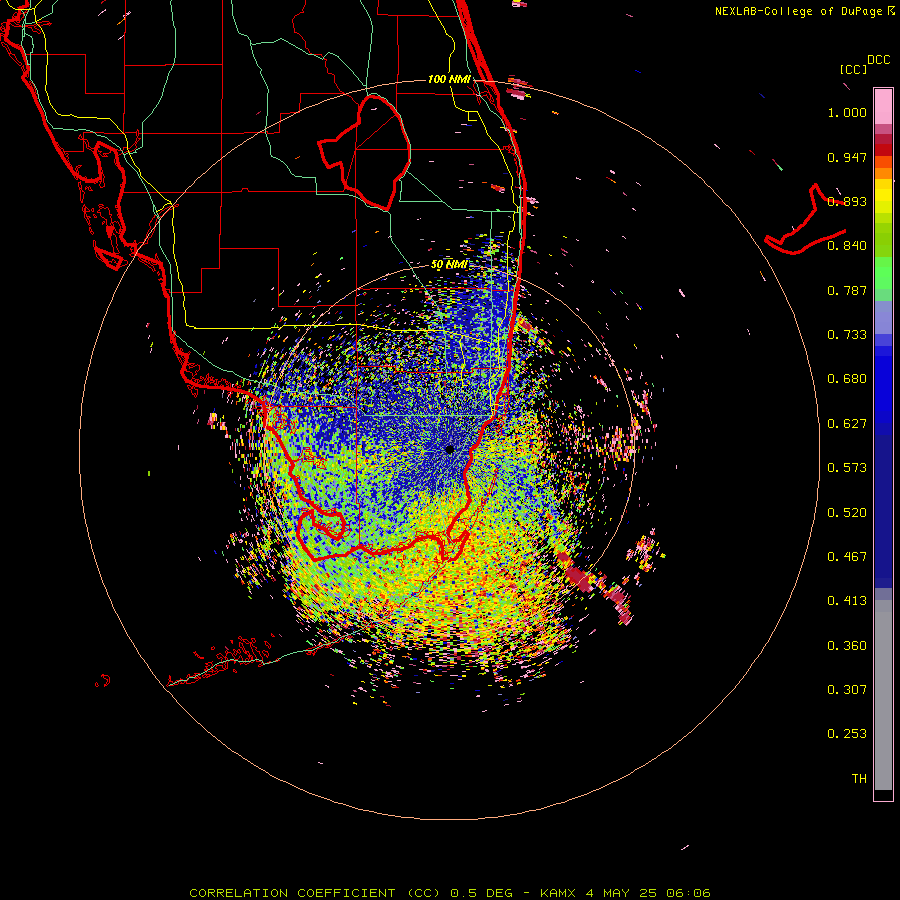Click the 0.360 scale value
The height and width of the screenshot is (900, 900).
847,646
